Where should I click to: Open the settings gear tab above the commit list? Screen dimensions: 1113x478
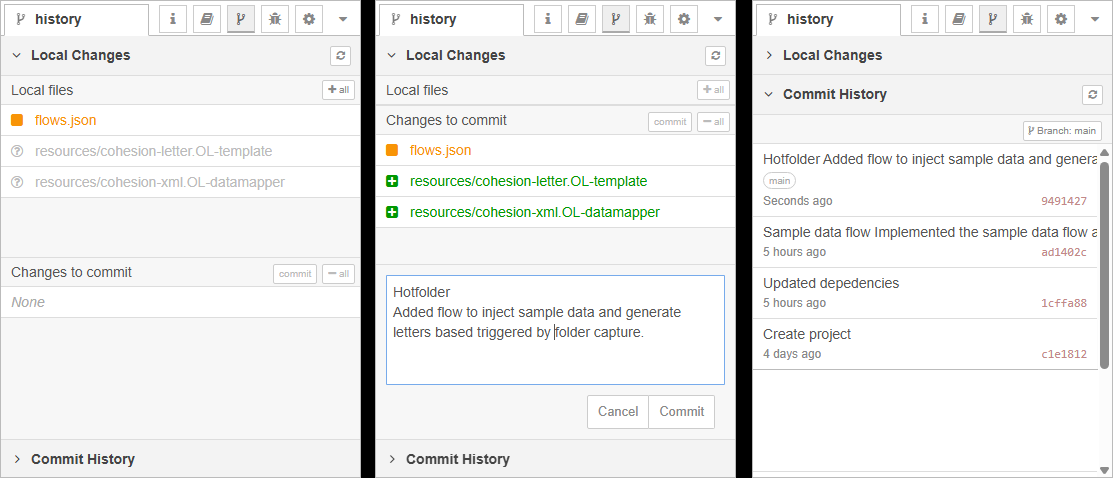pos(1060,19)
